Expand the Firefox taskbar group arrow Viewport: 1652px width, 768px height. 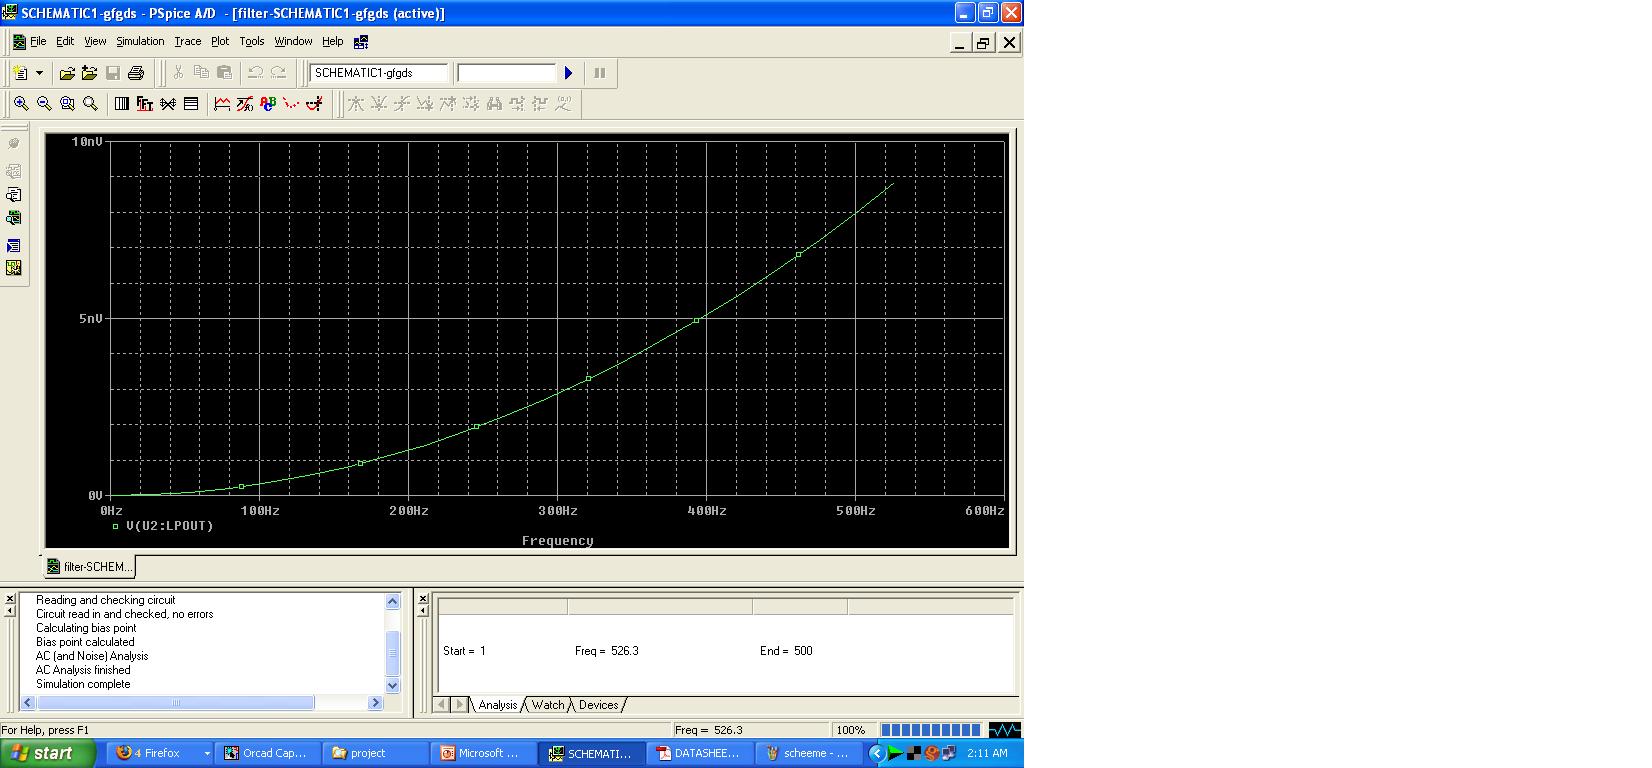[x=207, y=753]
